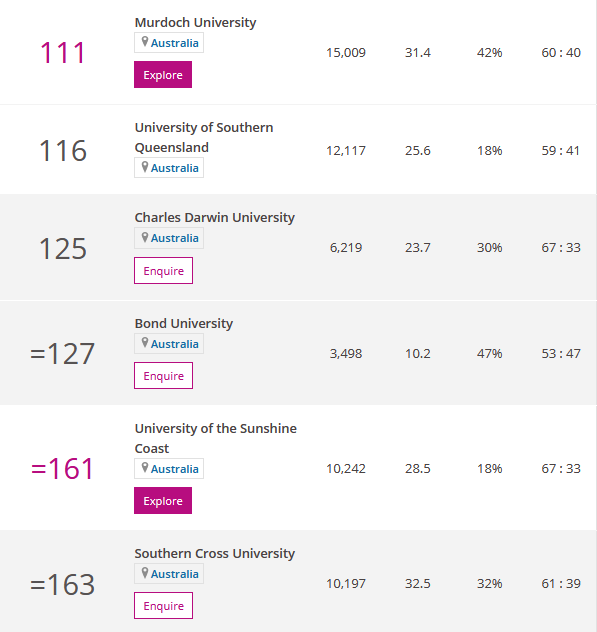The height and width of the screenshot is (632, 597).
Task: Click the rank 111 number
Action: click(63, 53)
